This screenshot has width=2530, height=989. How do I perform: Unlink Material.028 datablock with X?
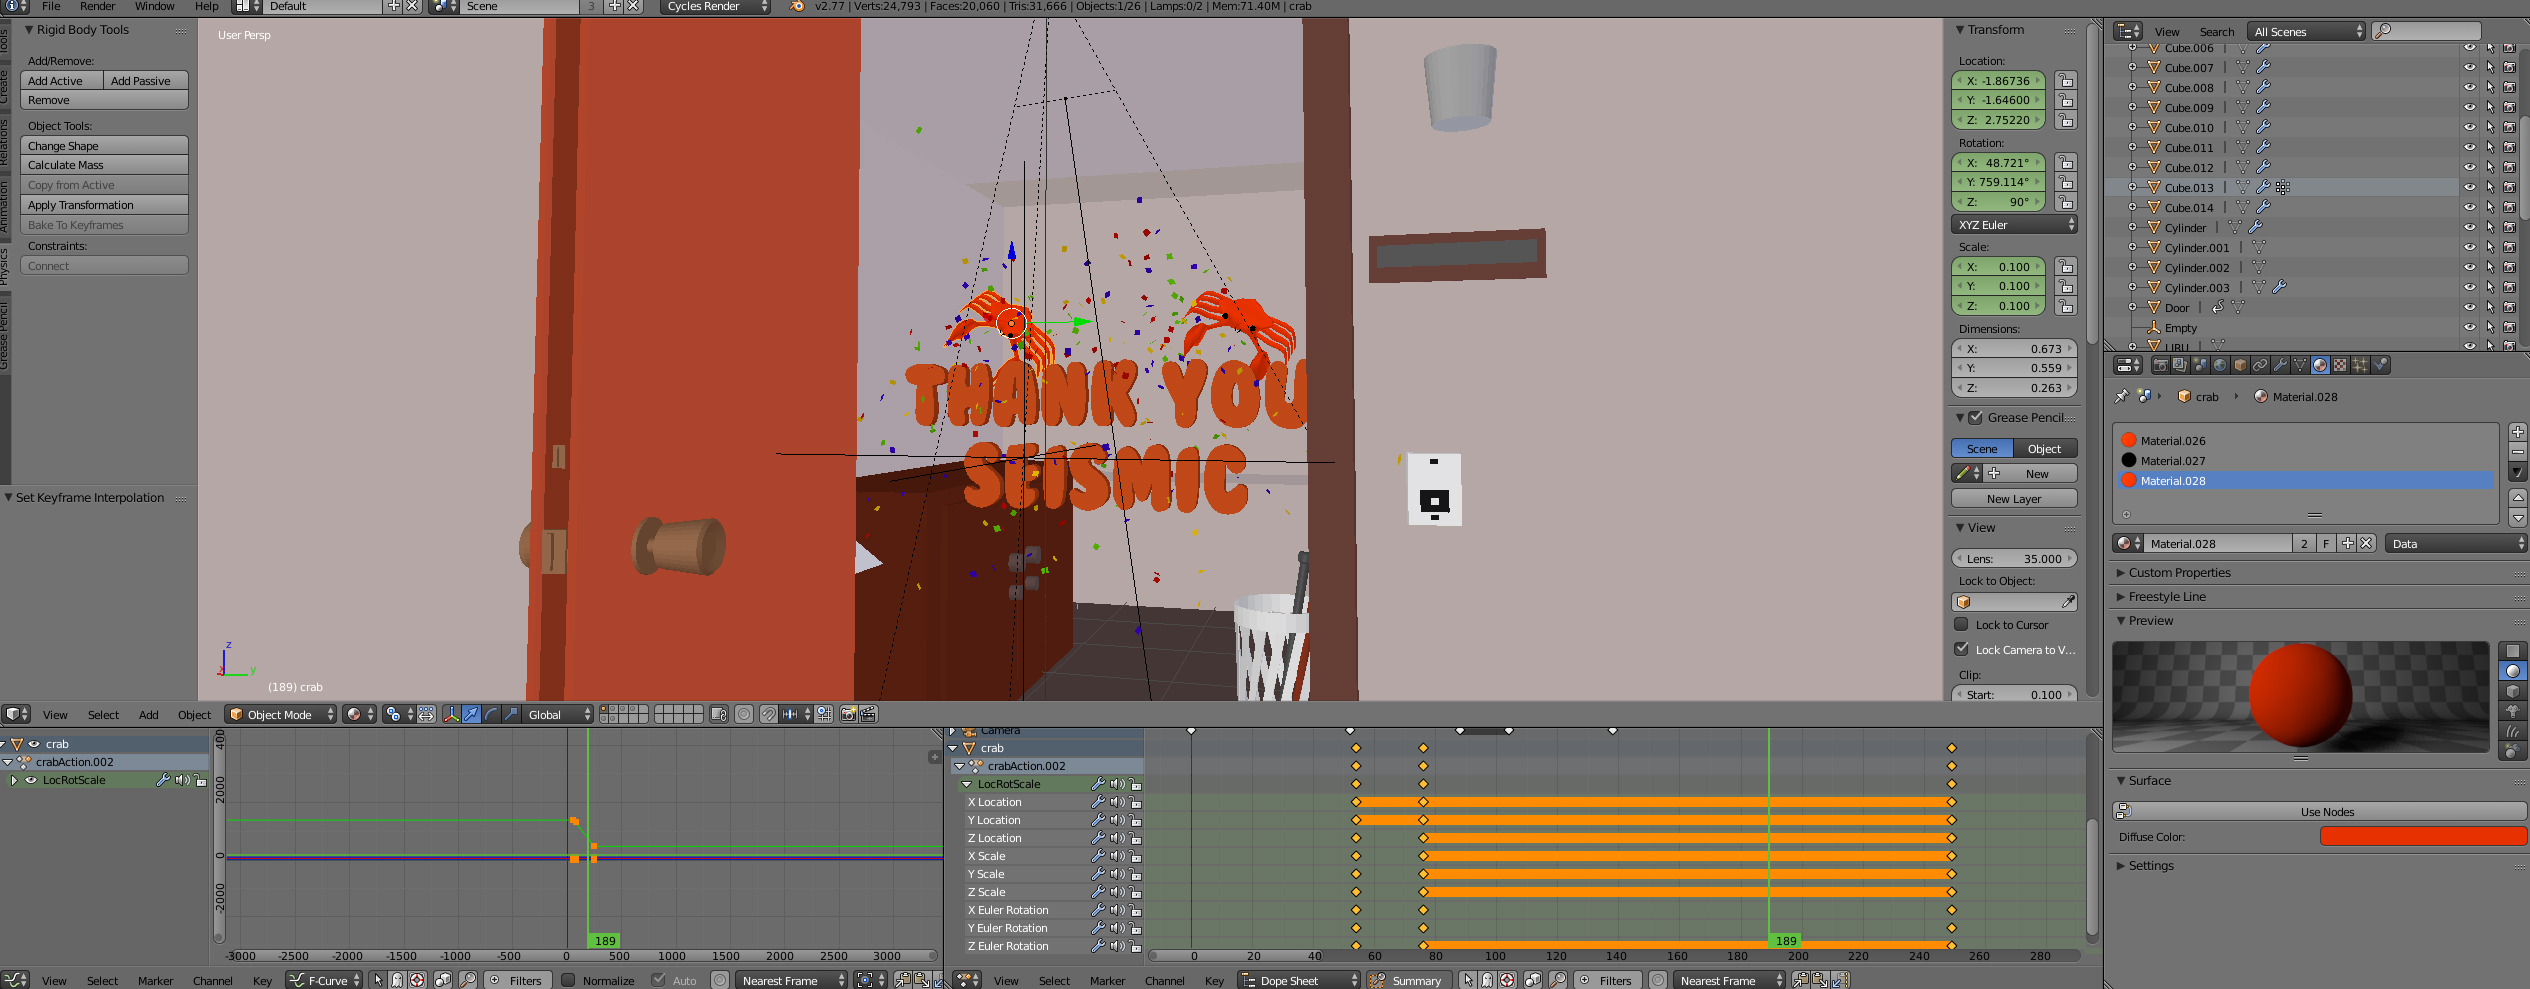pyautogui.click(x=2366, y=543)
